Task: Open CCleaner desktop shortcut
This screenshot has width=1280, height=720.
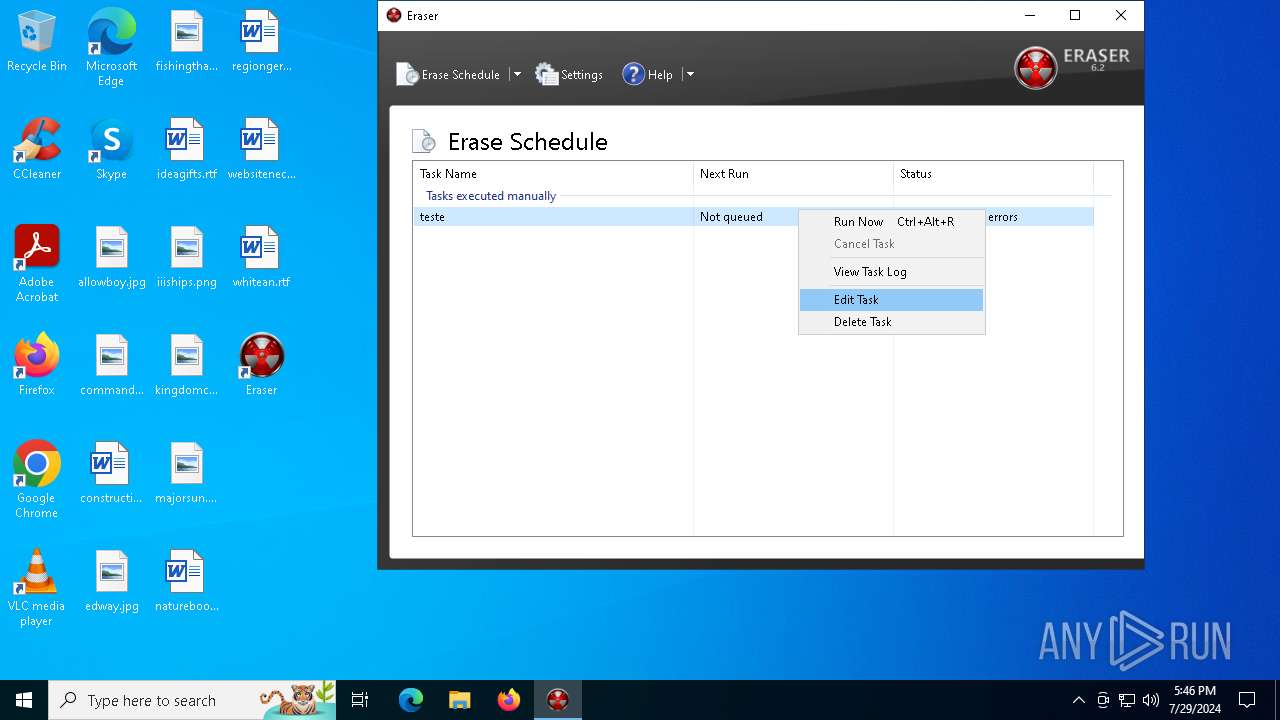Action: click(37, 150)
